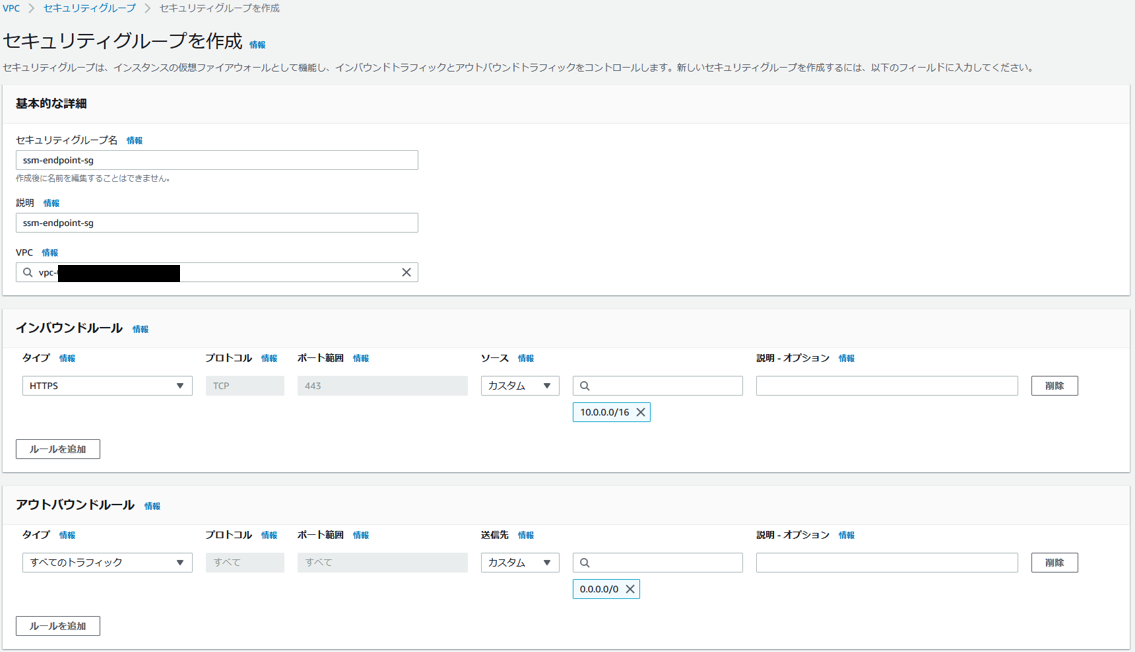Add an inbound rule with ルールを追加
The image size is (1135, 652).
[x=58, y=449]
